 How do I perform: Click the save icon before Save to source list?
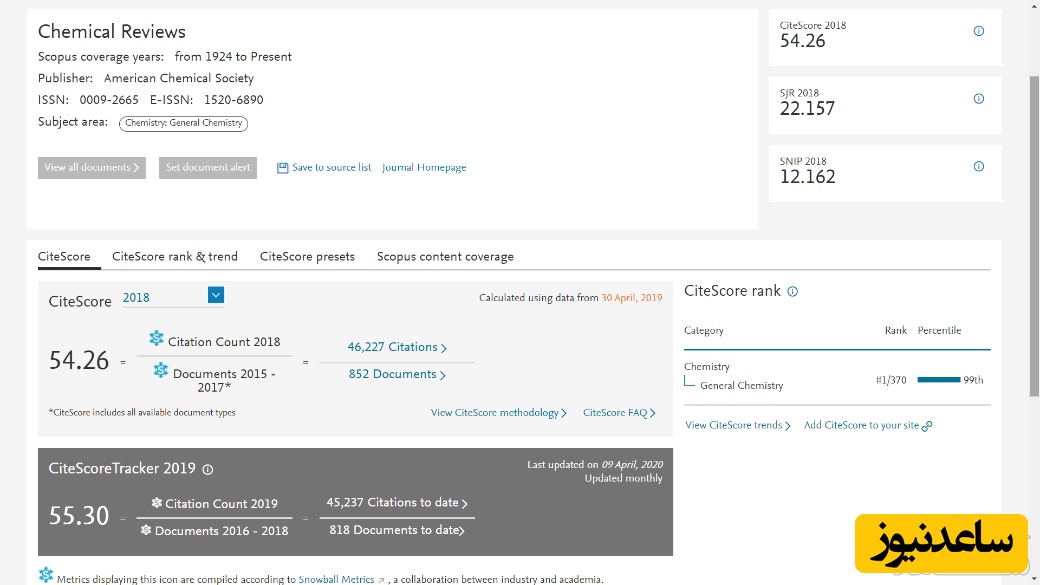pos(283,168)
